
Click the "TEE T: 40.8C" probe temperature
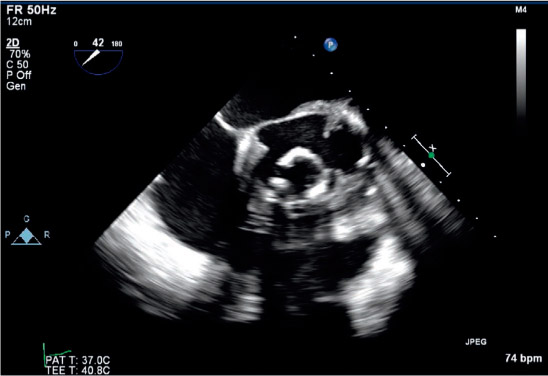(78, 370)
